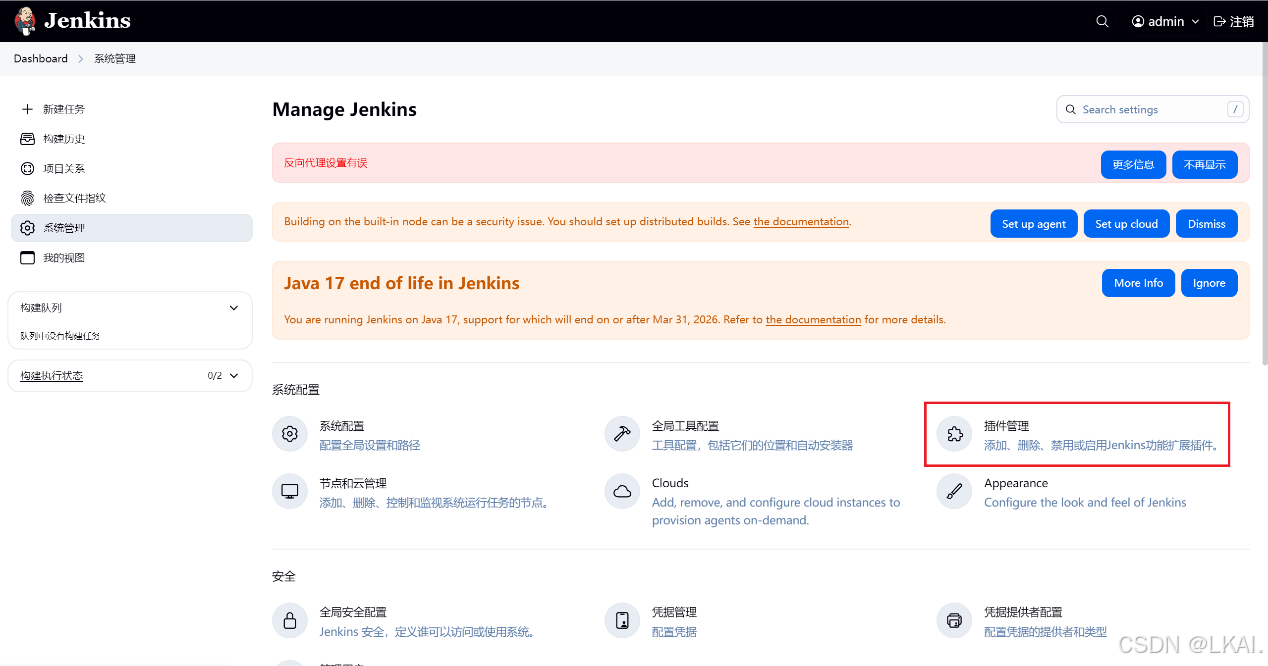The image size is (1268, 666).
Task: Click the logout arrow icon
Action: coord(1219,21)
